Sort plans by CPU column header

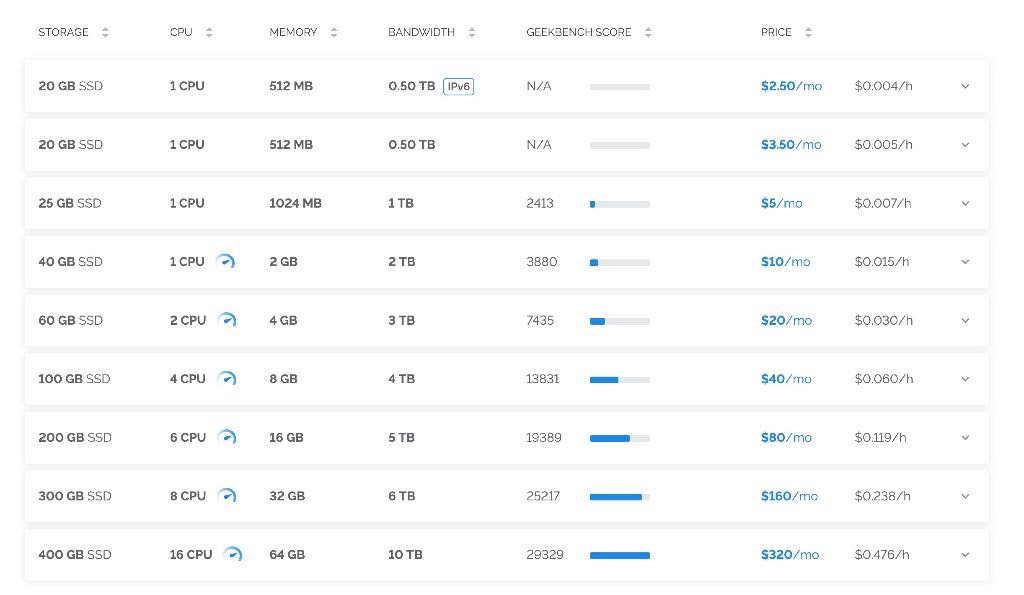point(209,33)
